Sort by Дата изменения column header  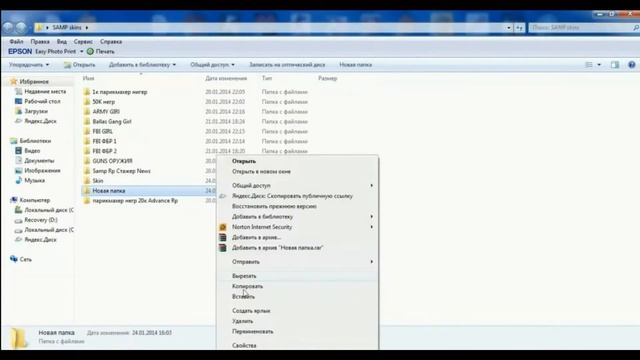[226, 78]
